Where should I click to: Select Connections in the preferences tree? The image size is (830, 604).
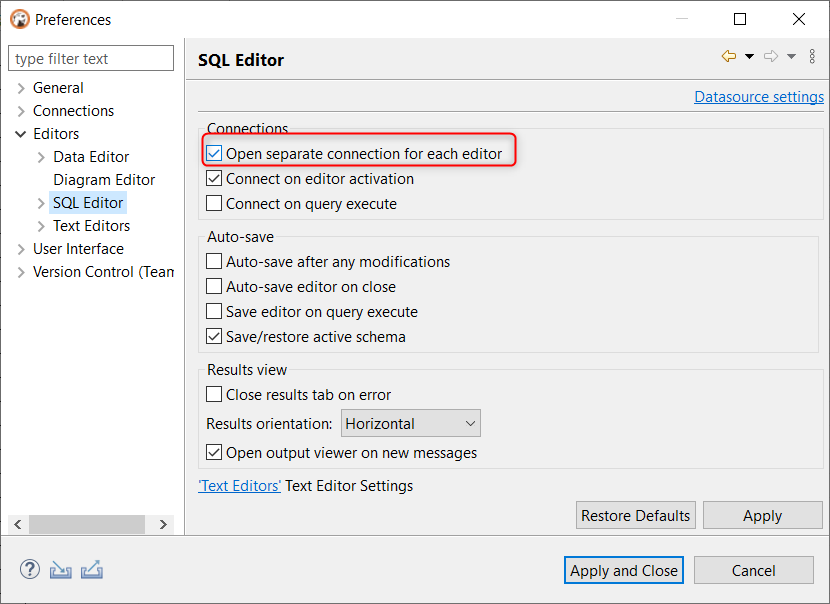pos(74,111)
